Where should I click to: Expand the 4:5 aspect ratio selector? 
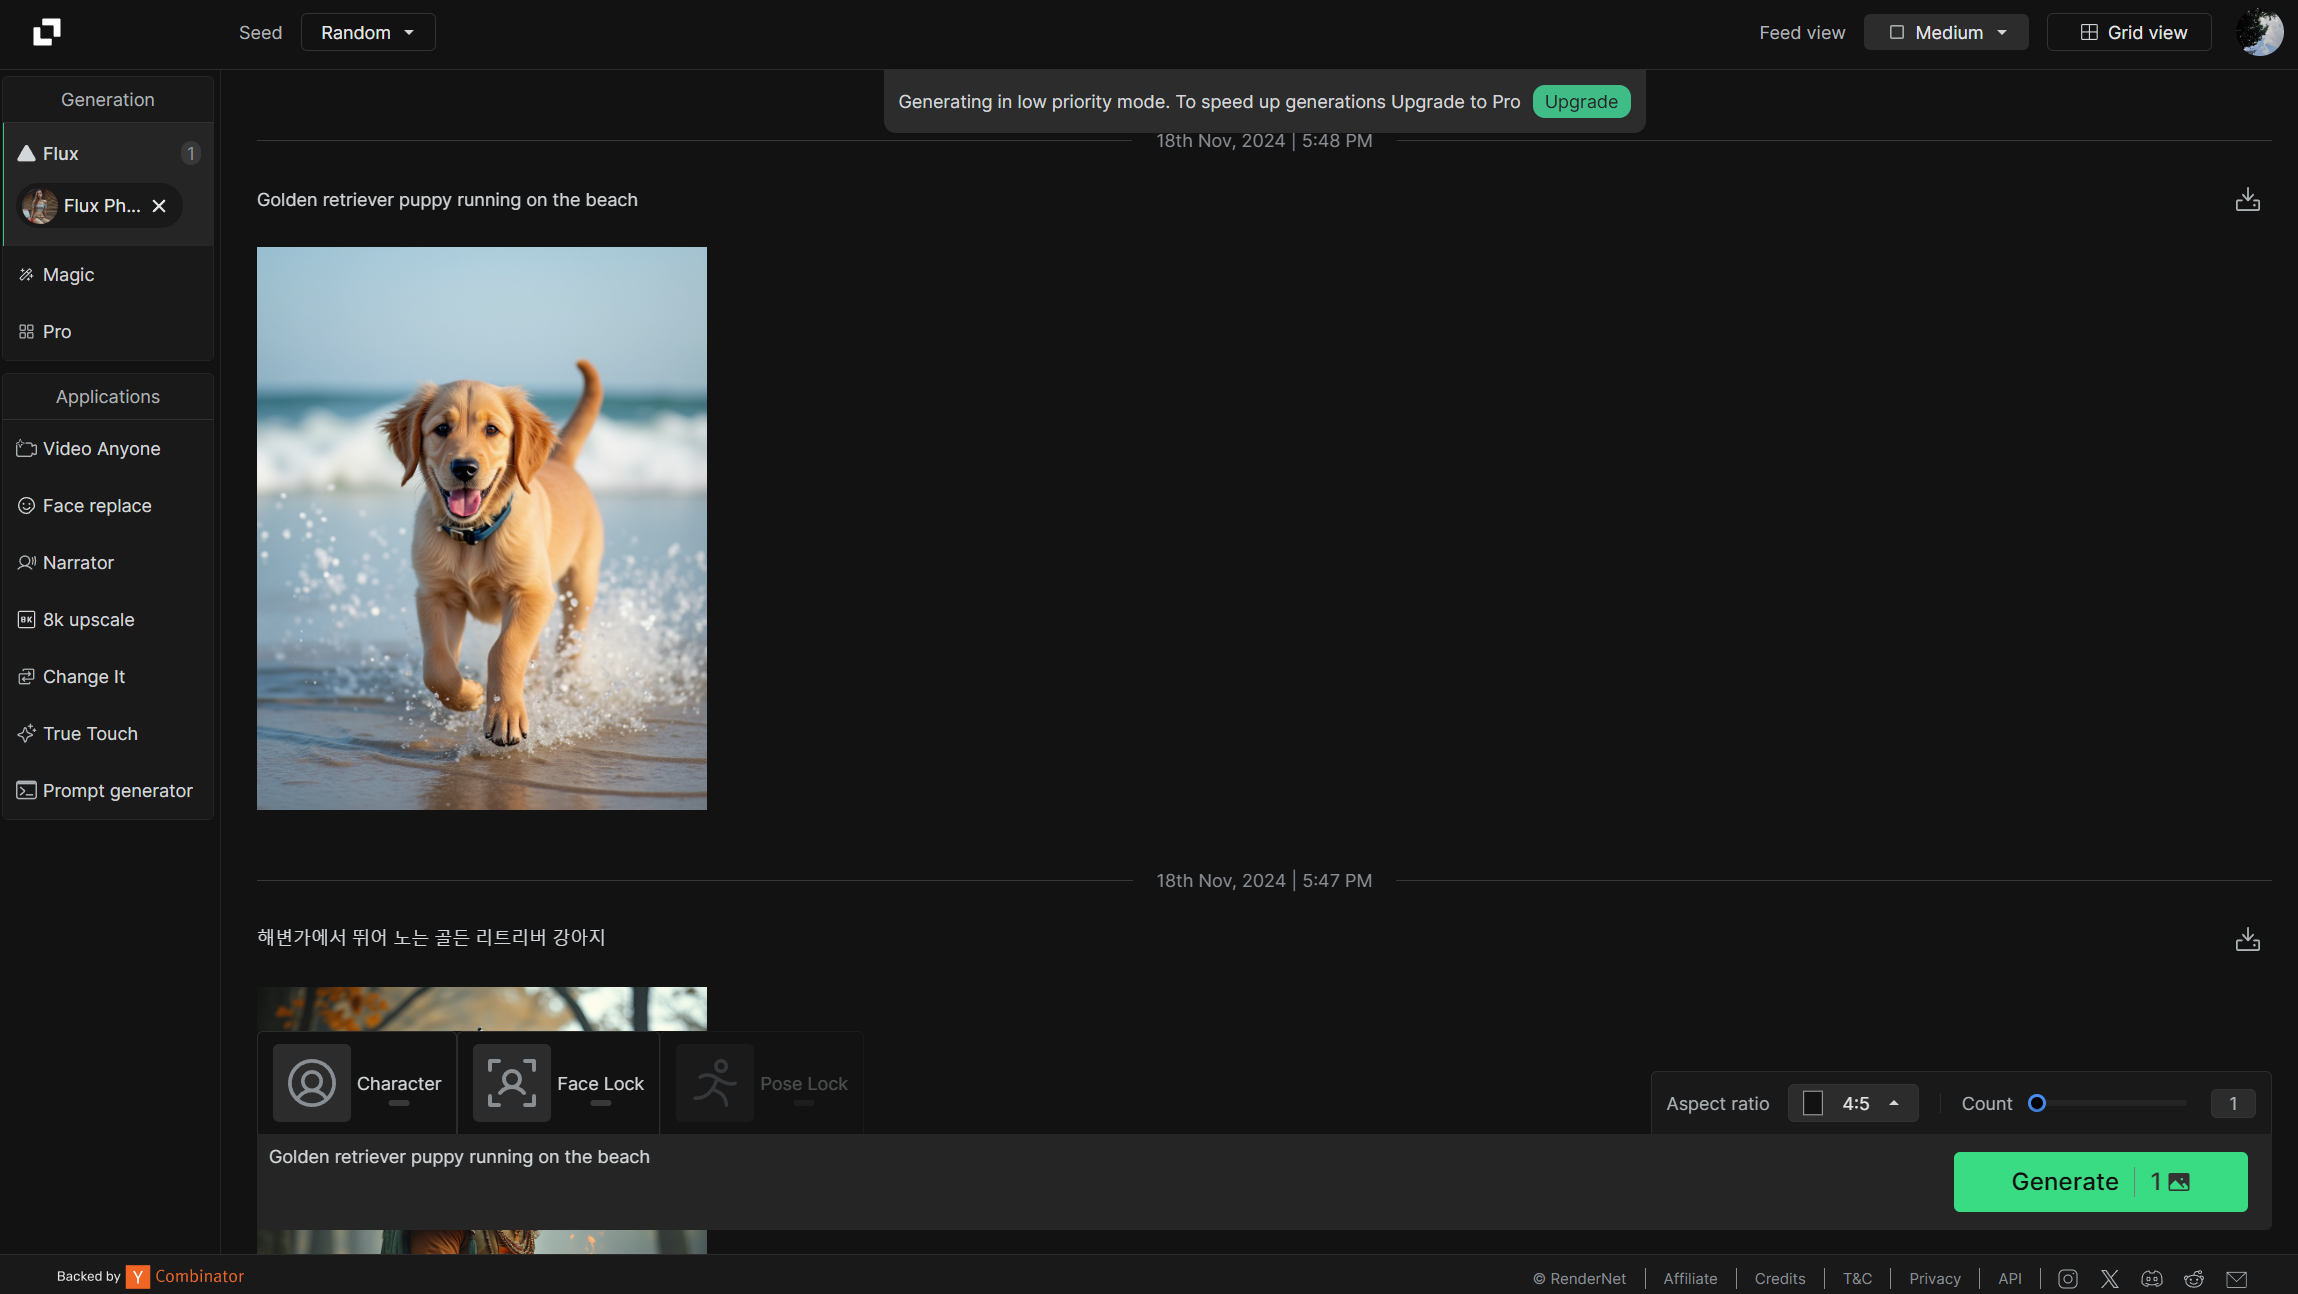pyautogui.click(x=1853, y=1103)
